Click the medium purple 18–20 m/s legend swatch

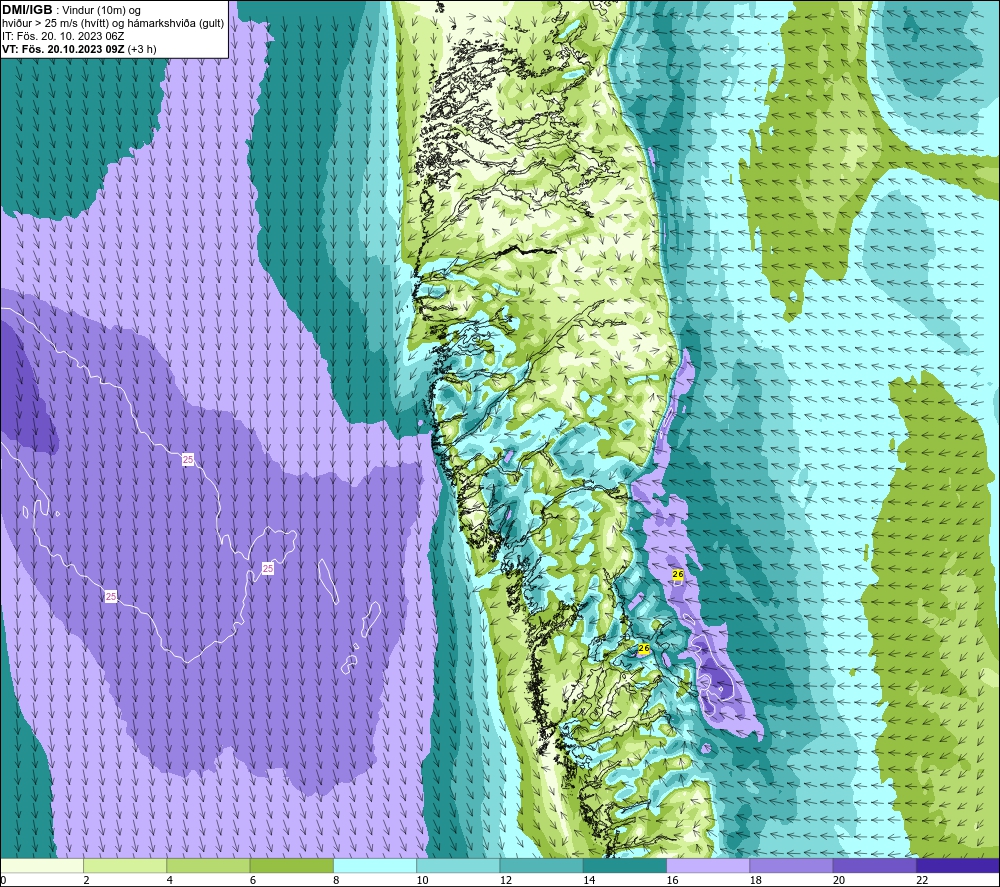pos(791,865)
